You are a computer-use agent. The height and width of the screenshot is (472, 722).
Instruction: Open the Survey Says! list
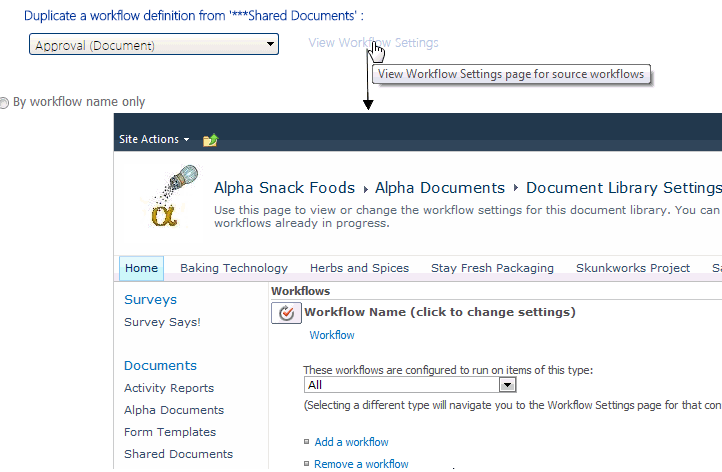coord(162,322)
